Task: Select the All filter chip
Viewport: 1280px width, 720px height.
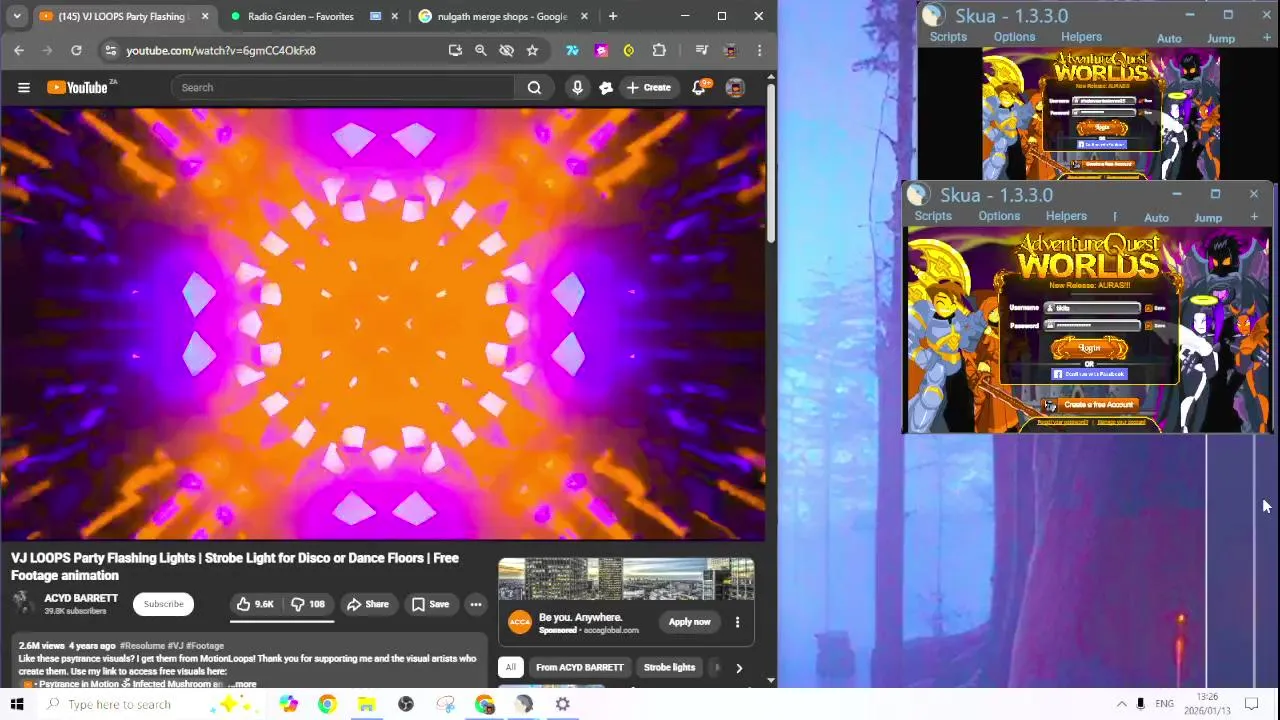Action: tap(510, 667)
